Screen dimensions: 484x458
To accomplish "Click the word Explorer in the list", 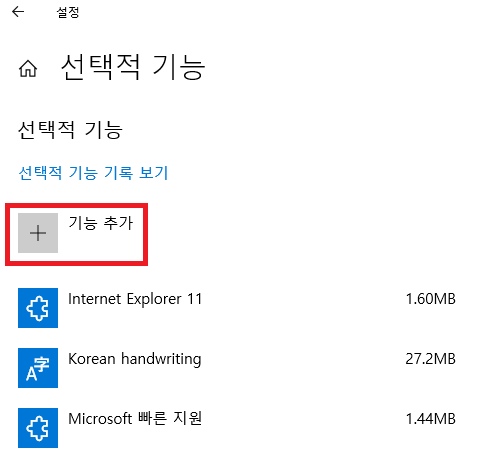I will (154, 300).
